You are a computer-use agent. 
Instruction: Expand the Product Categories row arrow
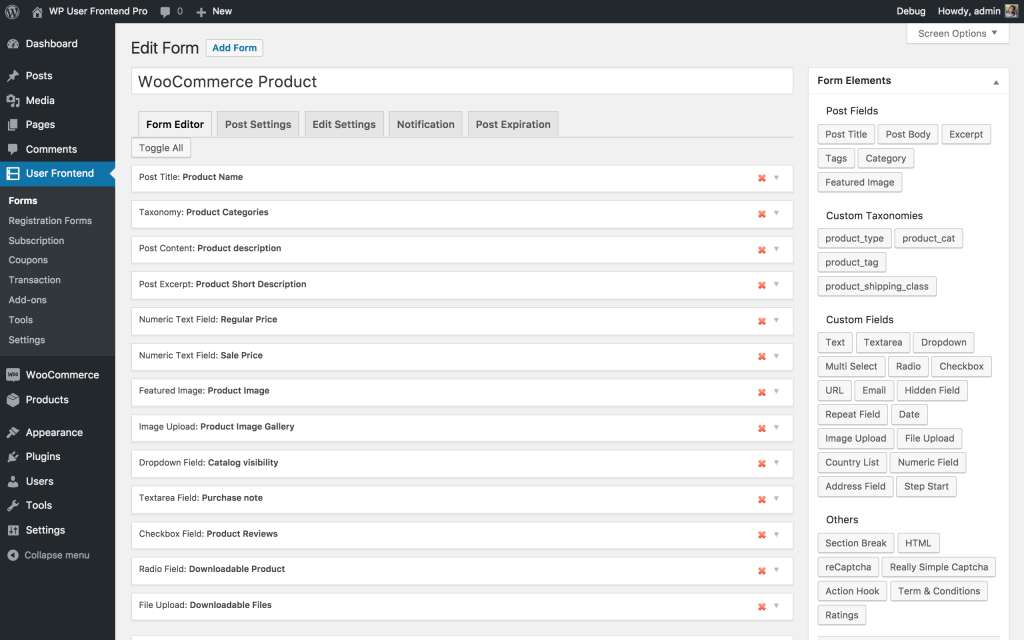tap(776, 213)
